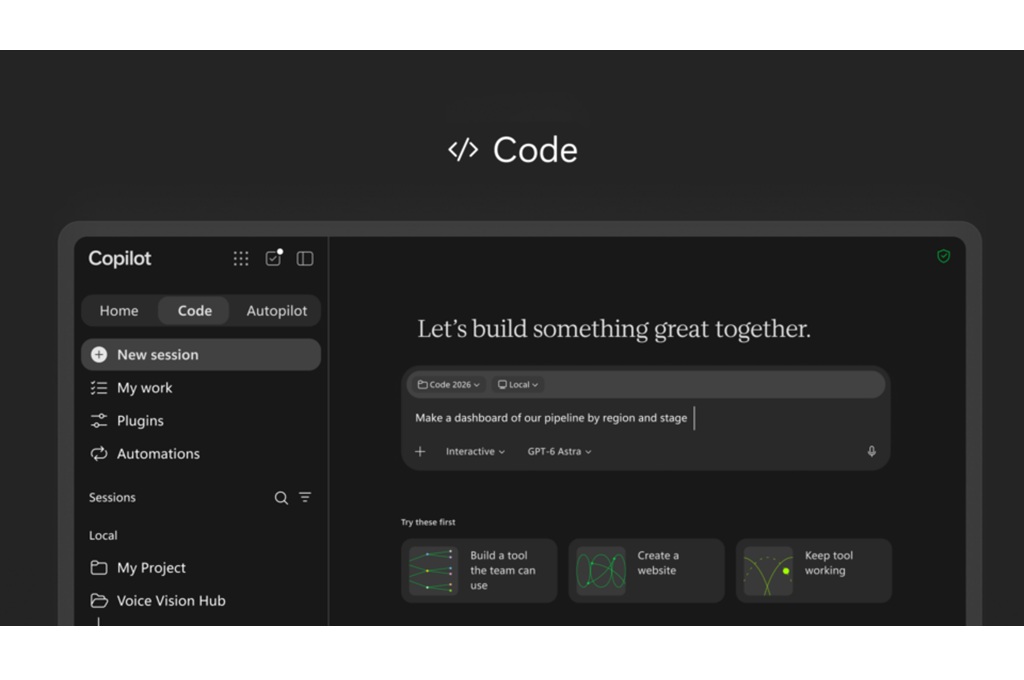Open Automations

(x=201, y=453)
